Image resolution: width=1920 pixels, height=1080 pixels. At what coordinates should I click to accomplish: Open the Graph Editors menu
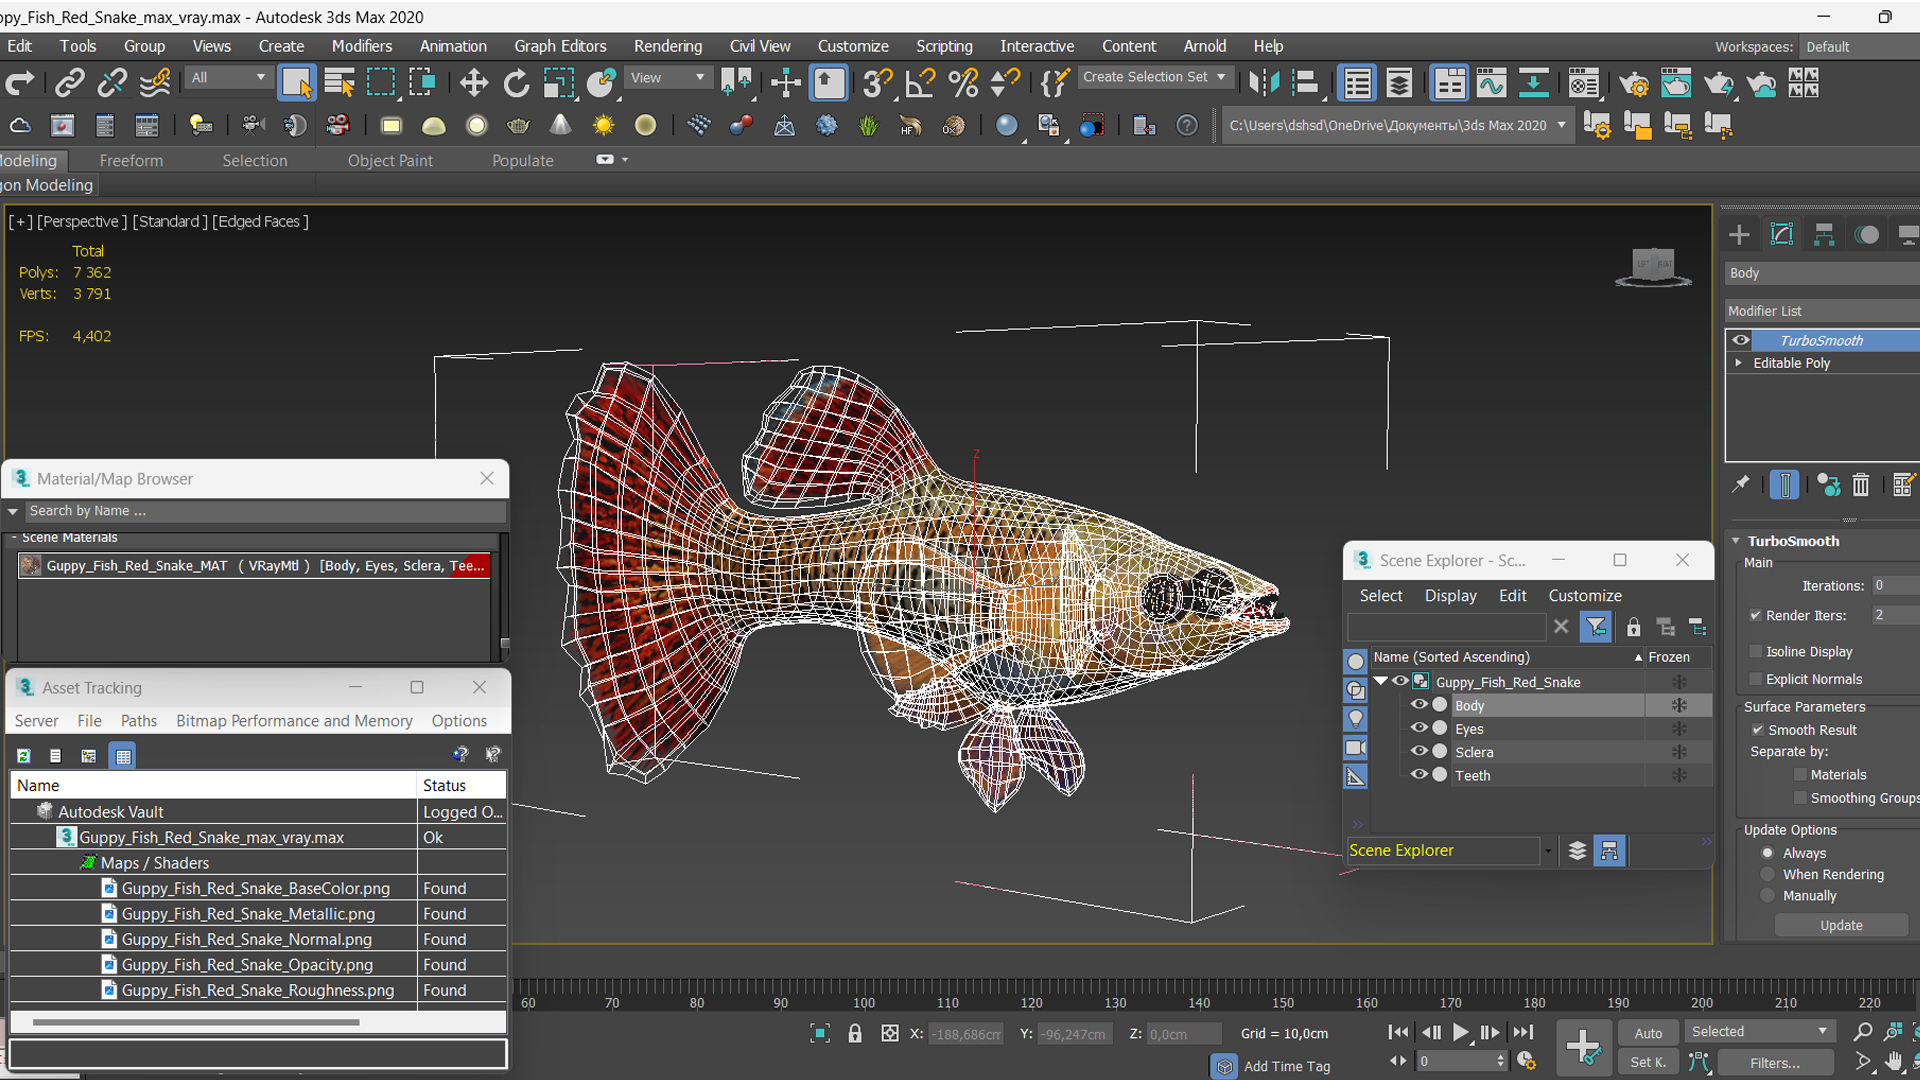coord(560,46)
